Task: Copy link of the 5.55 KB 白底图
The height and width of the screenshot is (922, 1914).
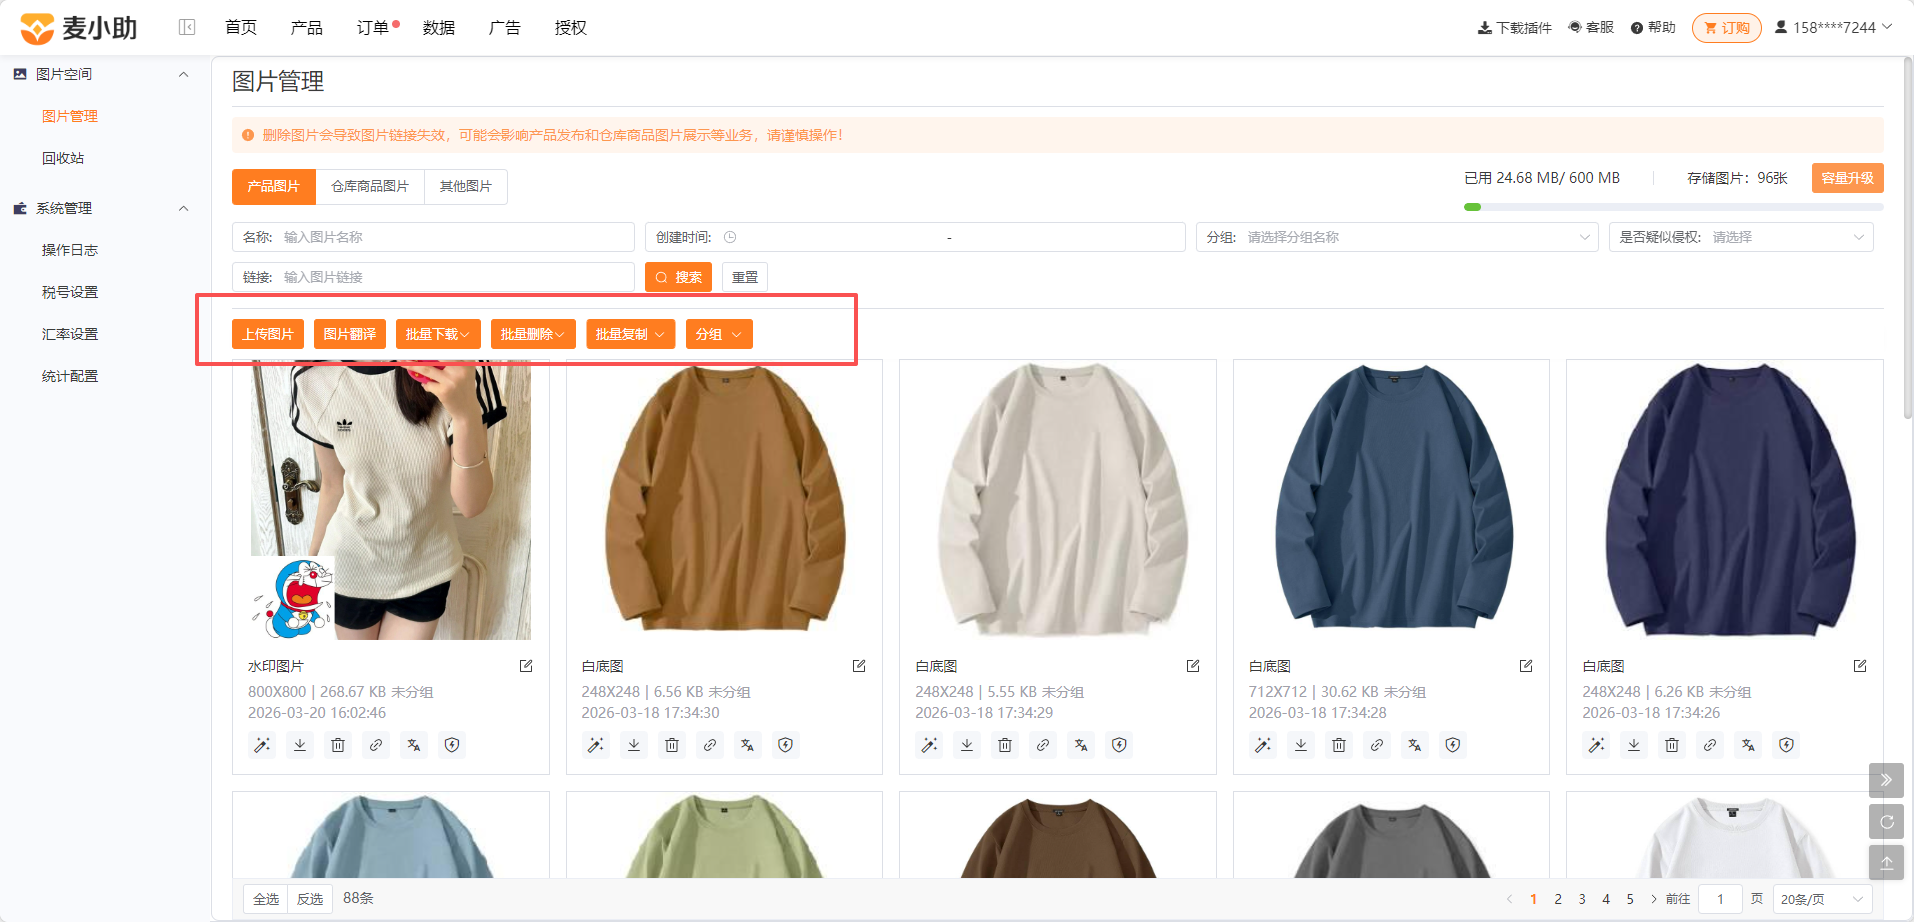Action: 1043,745
